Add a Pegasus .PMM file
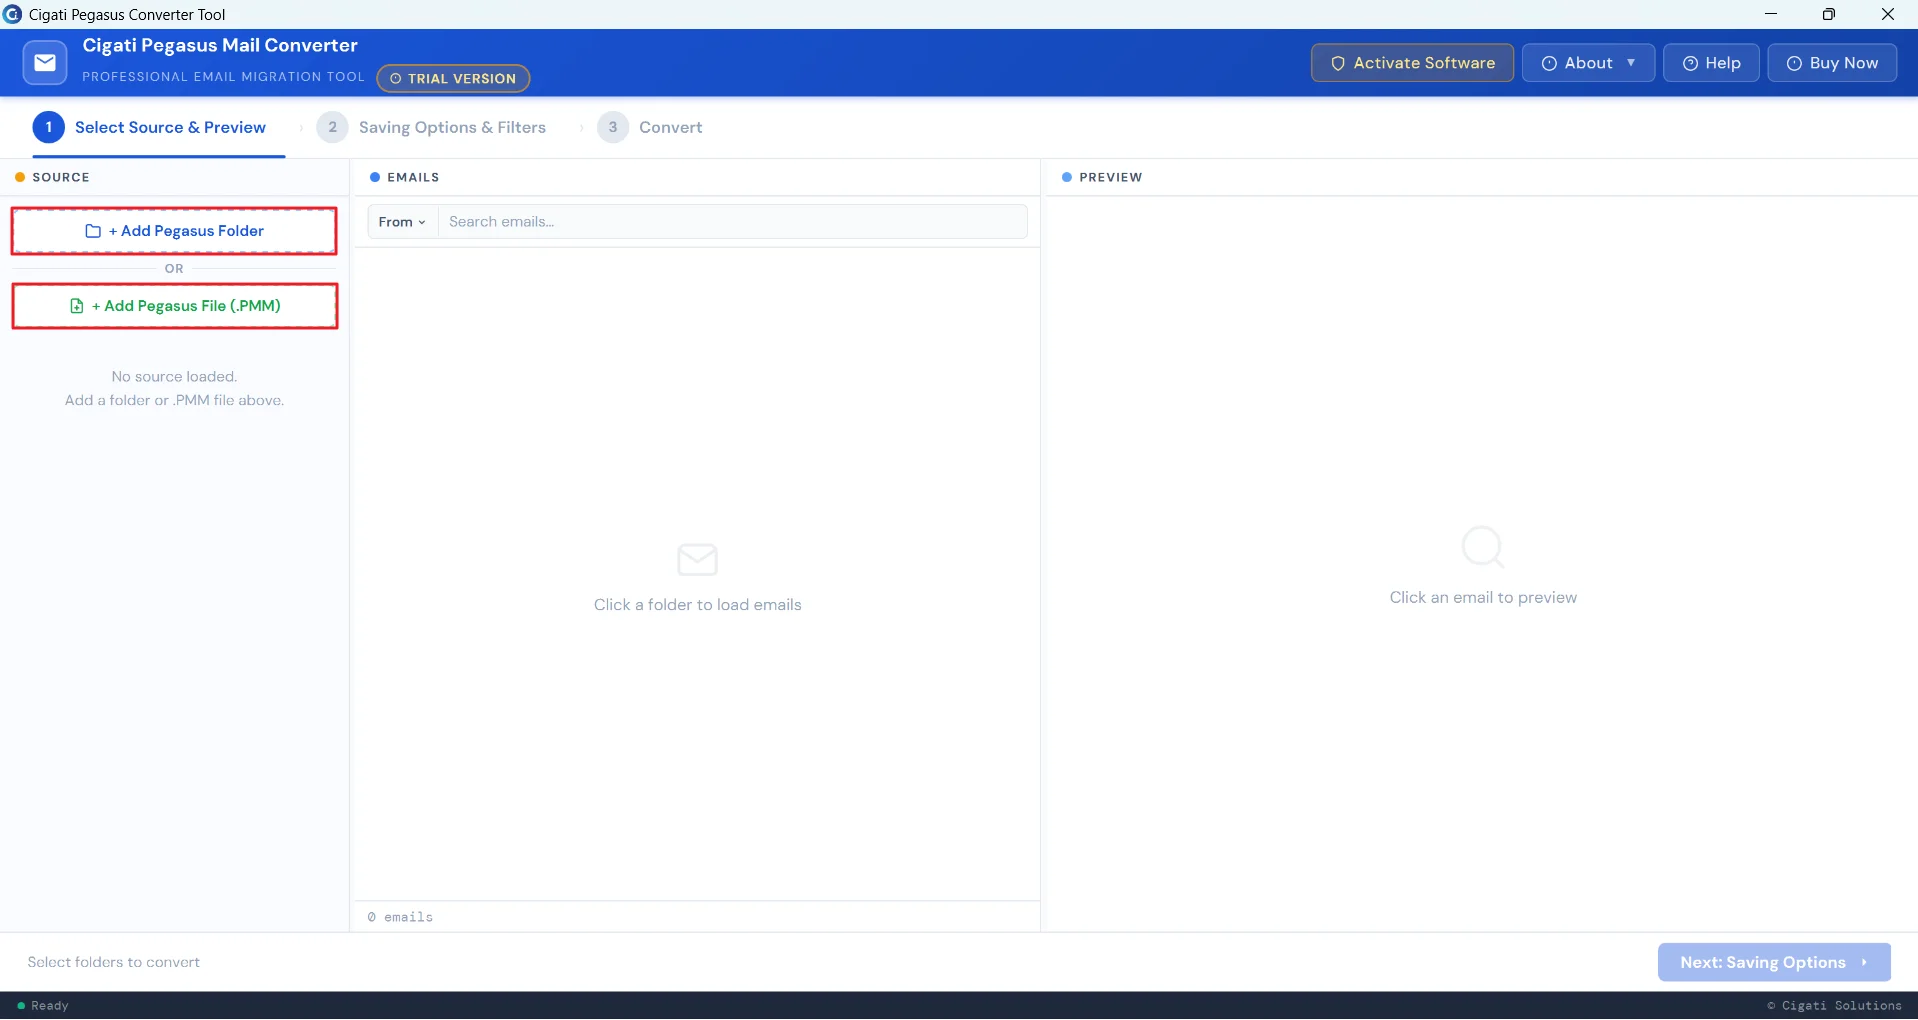Viewport: 1918px width, 1020px height. pyautogui.click(x=175, y=306)
